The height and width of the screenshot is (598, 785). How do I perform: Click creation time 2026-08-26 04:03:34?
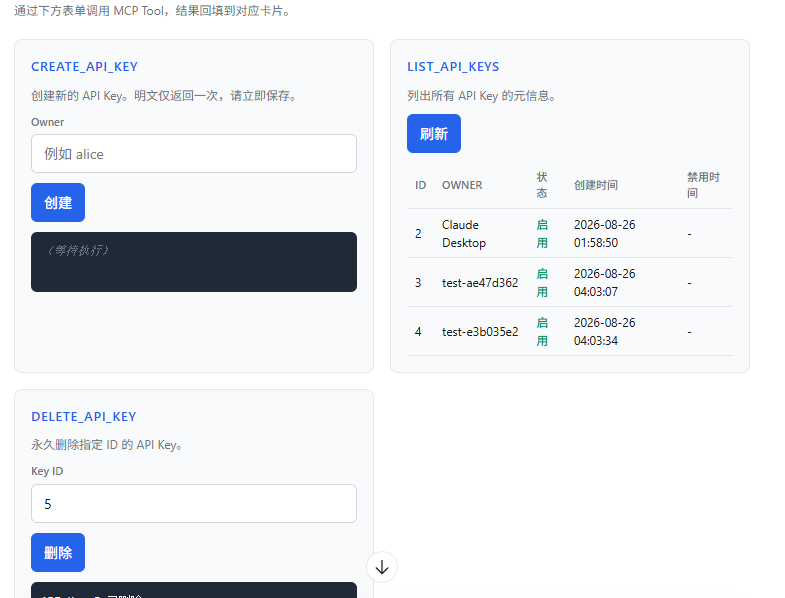[x=605, y=332]
